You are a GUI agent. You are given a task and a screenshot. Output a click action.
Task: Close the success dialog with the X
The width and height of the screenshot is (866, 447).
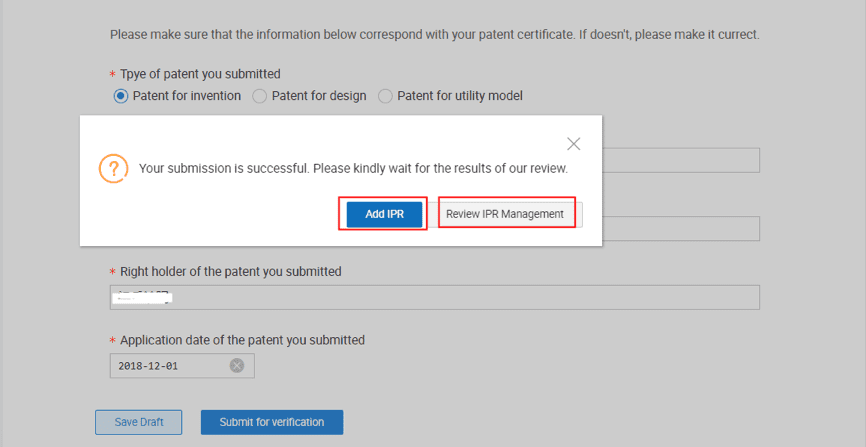pyautogui.click(x=573, y=144)
